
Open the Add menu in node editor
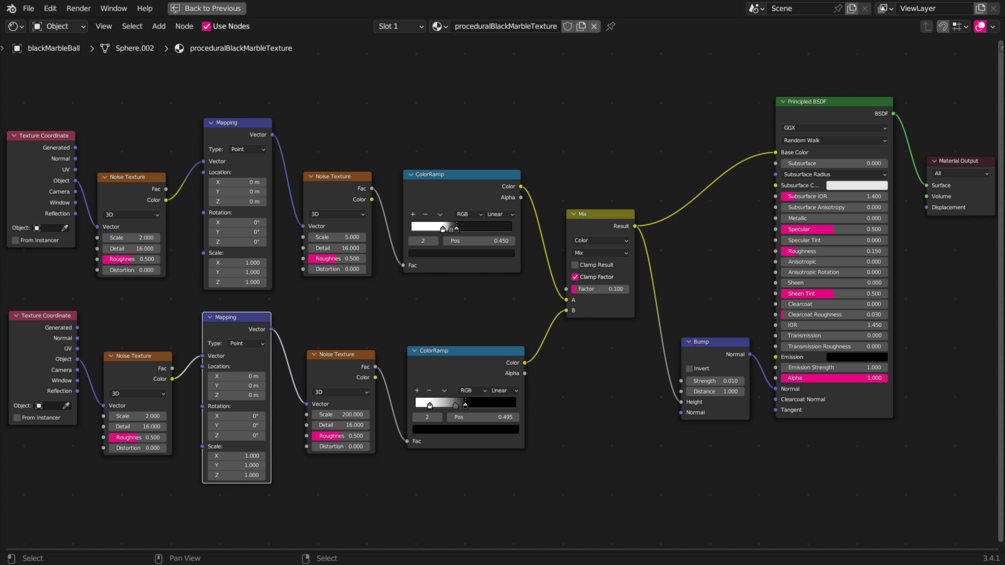point(158,26)
